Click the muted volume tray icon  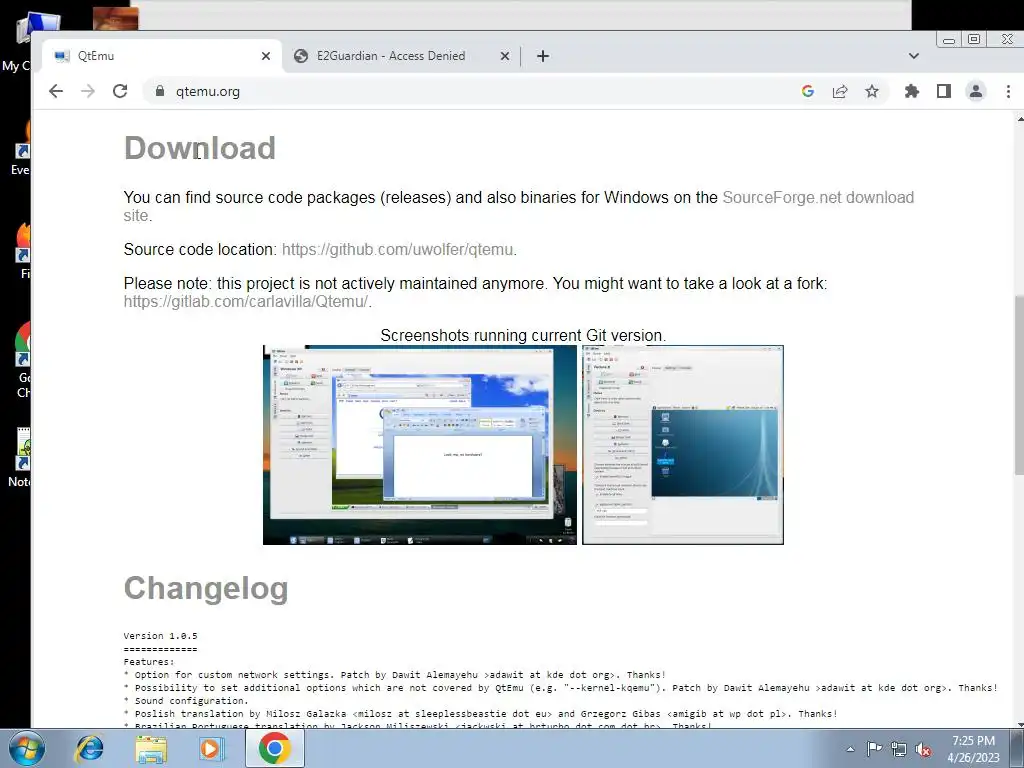click(x=923, y=749)
